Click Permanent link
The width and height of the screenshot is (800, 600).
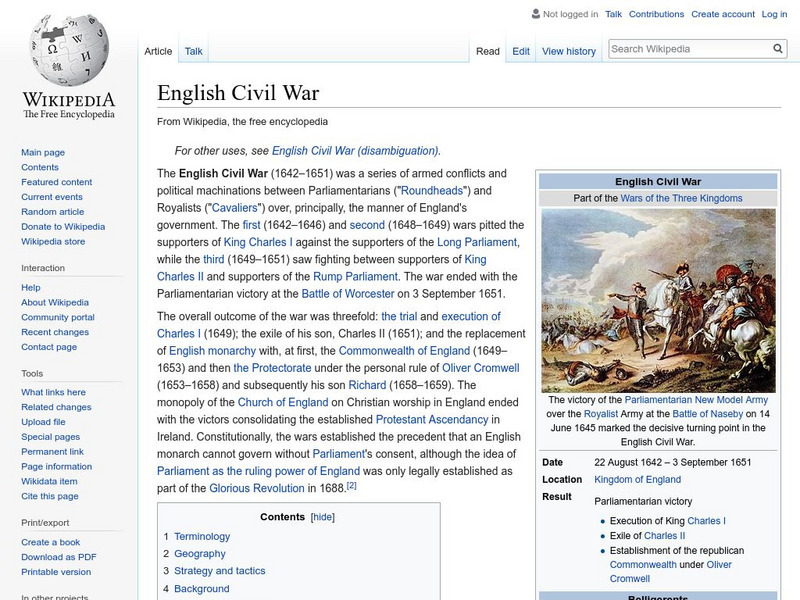tap(53, 452)
